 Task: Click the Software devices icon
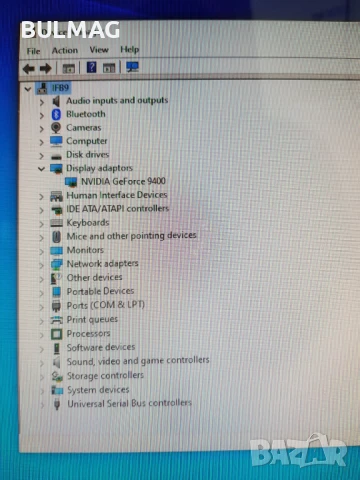57,348
